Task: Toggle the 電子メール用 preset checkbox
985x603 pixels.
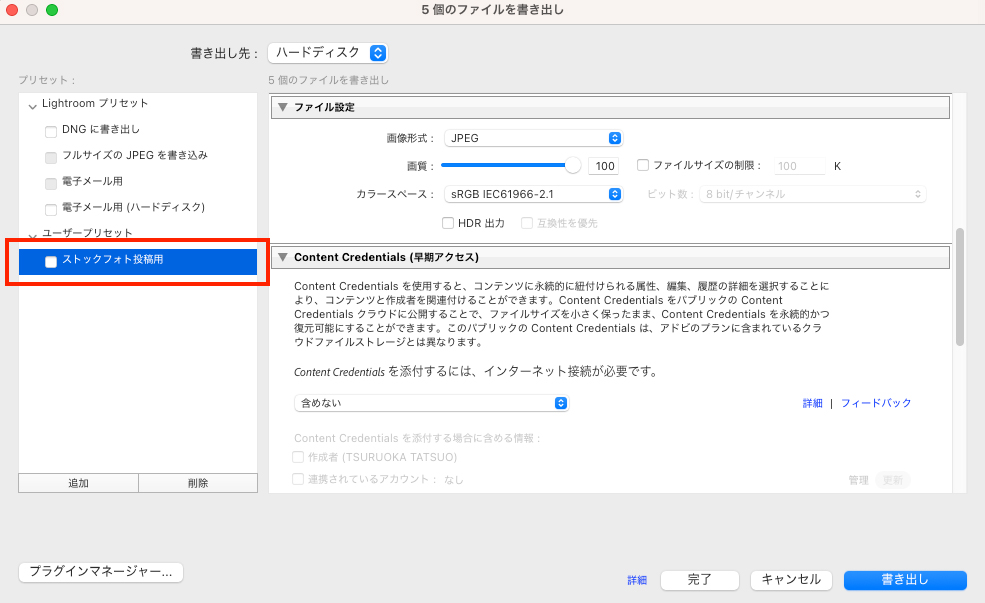Action: [x=50, y=183]
